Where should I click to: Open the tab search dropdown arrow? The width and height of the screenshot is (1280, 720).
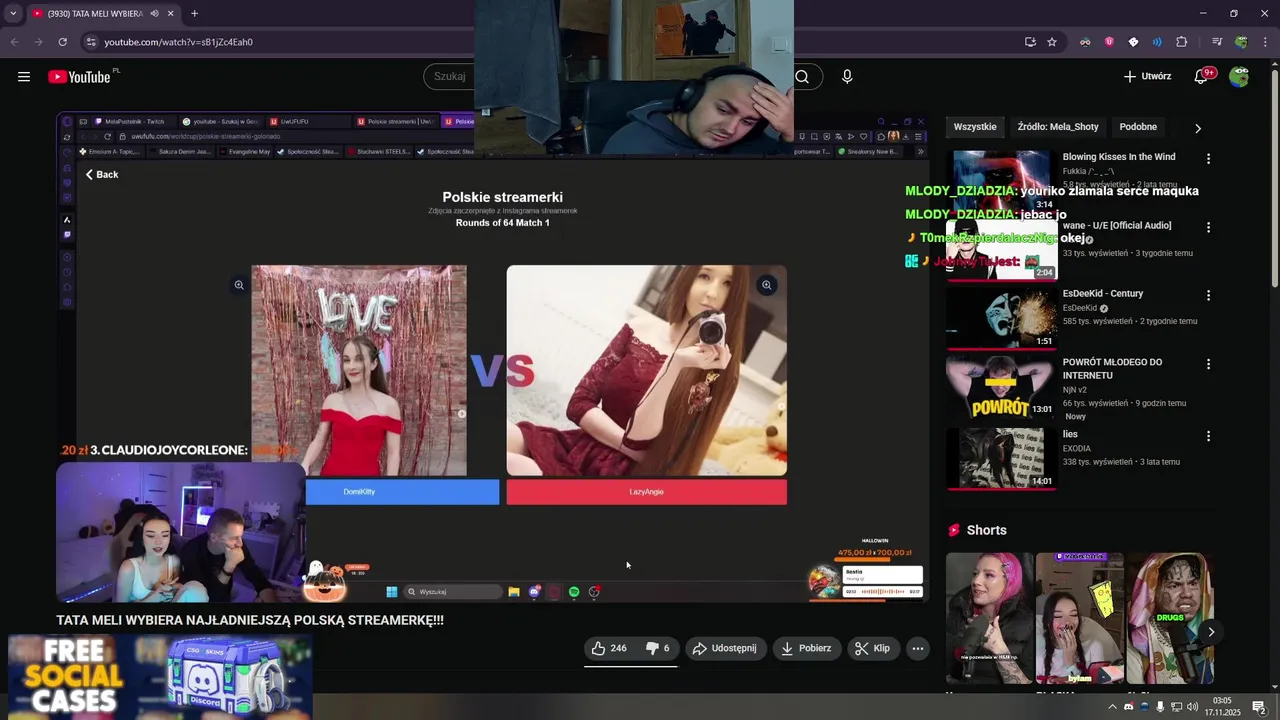(13, 14)
